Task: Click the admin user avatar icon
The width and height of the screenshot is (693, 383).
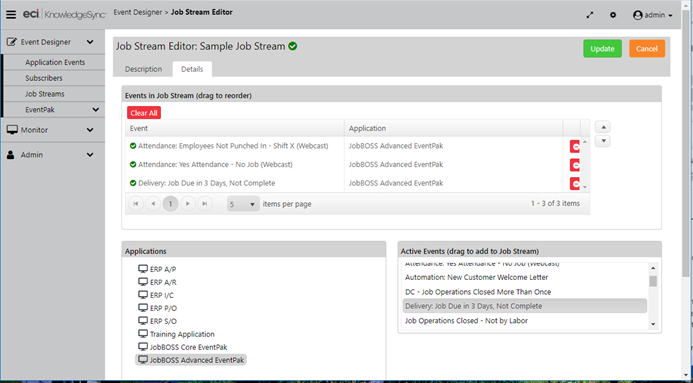Action: click(637, 15)
